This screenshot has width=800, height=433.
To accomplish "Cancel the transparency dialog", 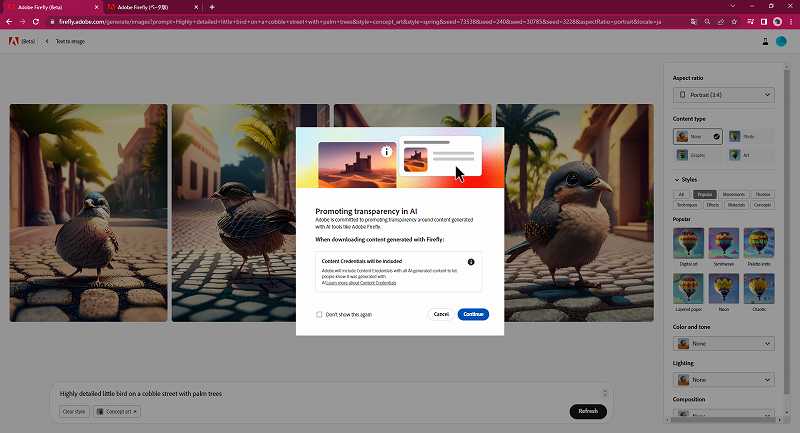I will coord(441,314).
